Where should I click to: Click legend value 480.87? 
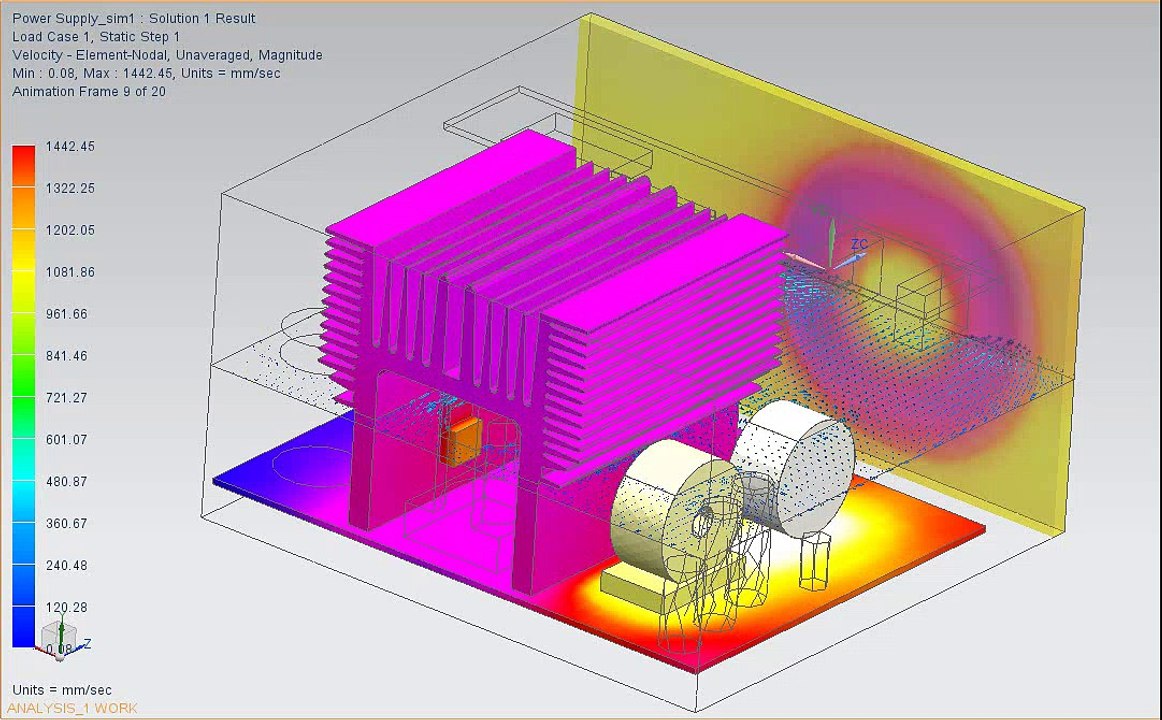pos(67,481)
